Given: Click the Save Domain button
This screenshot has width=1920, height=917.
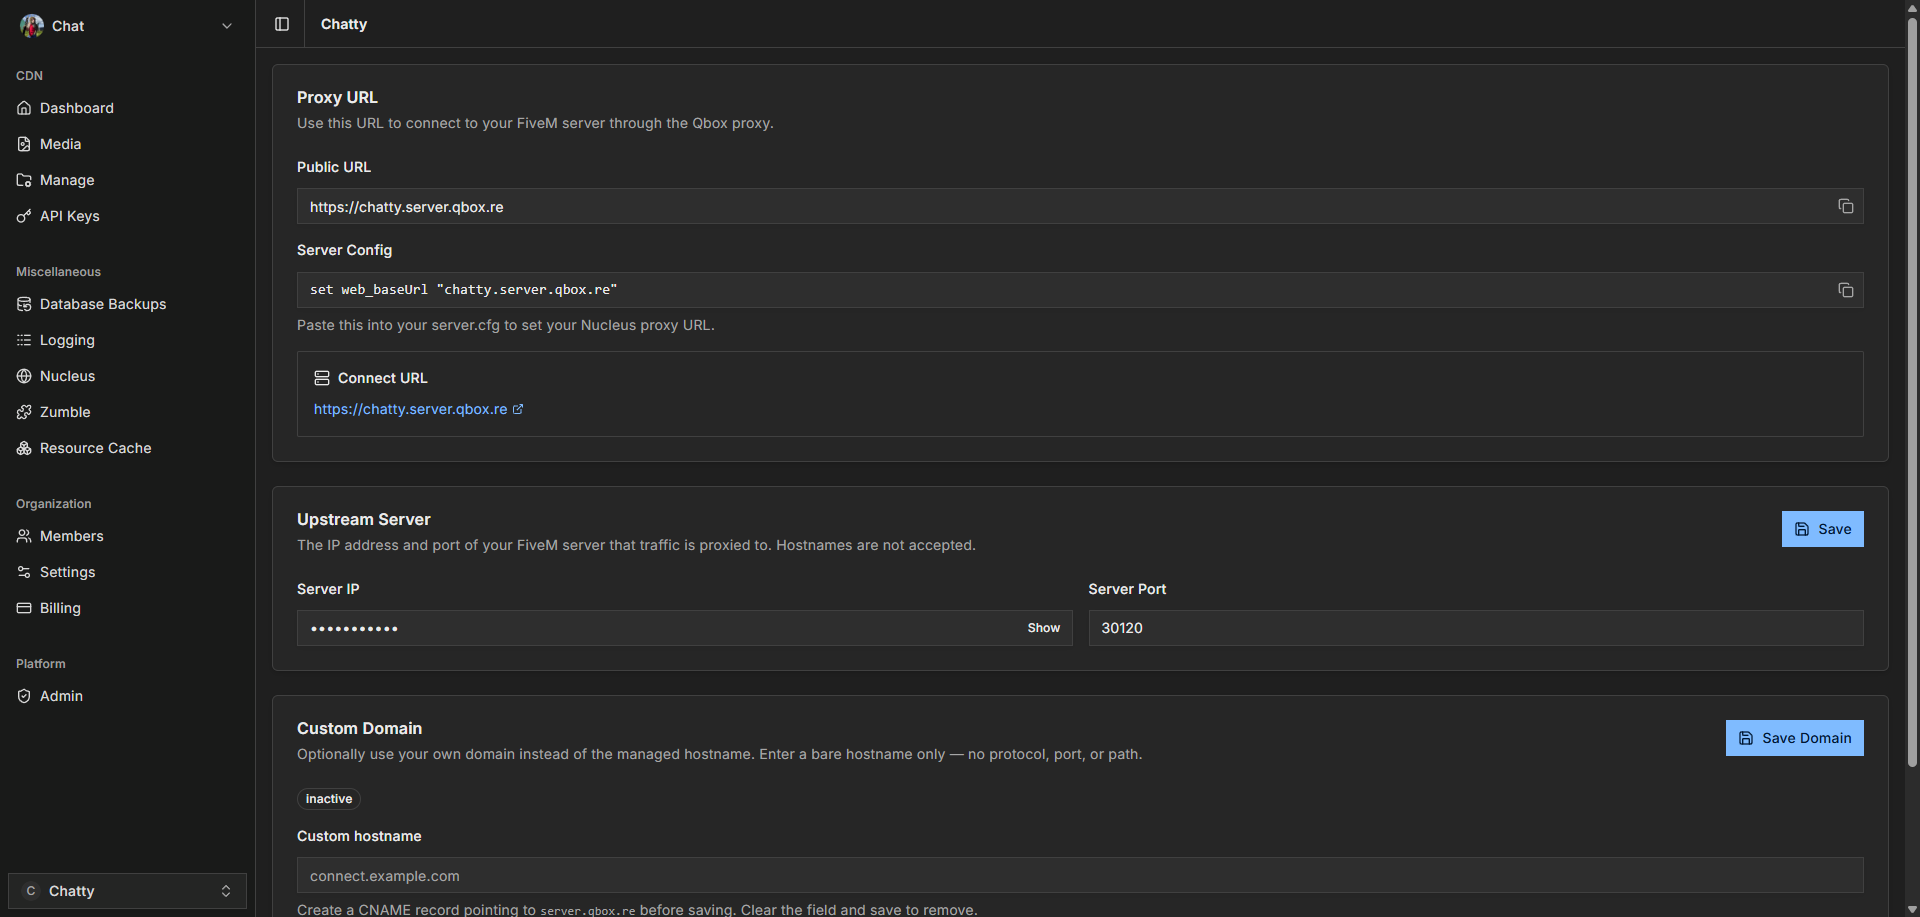Looking at the screenshot, I should (x=1794, y=738).
